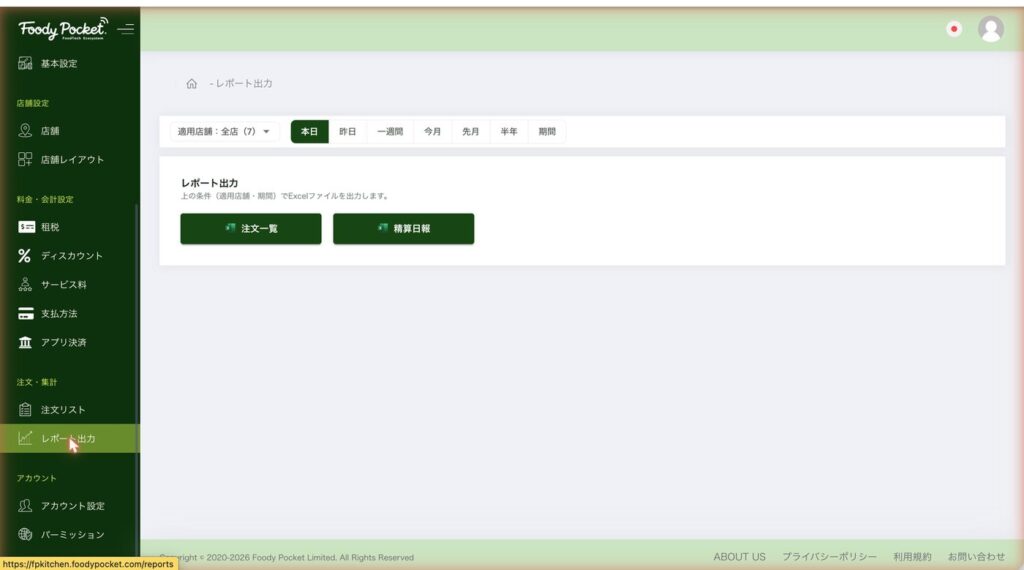Screen dimensions: 1024x570
Task: Click the ABOUT US footer link
Action: click(x=739, y=557)
